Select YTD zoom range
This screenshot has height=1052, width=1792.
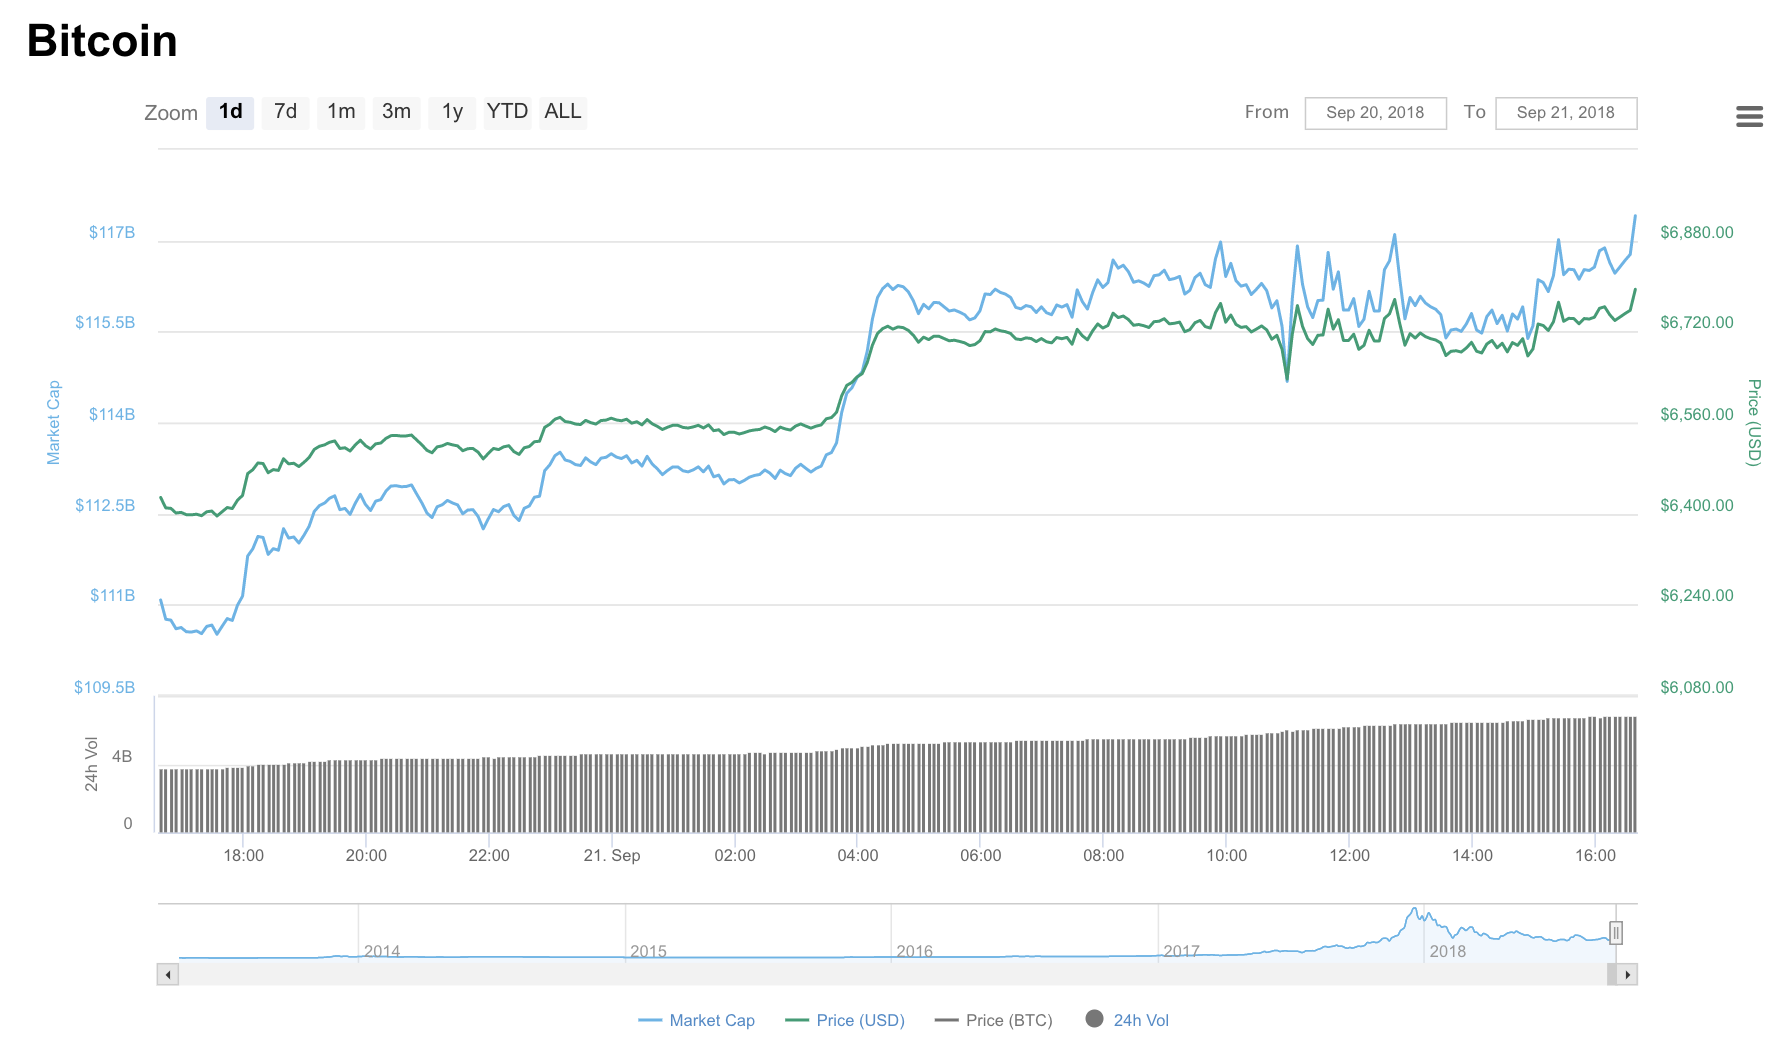[507, 112]
